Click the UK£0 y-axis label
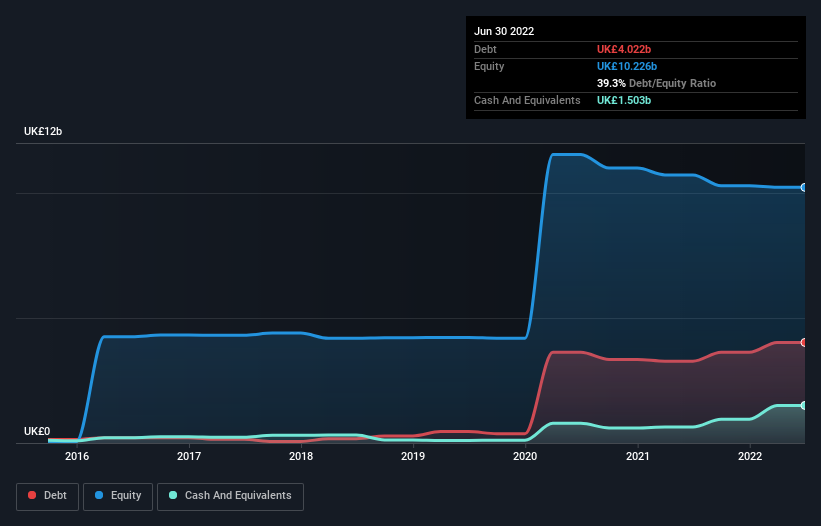 tap(37, 431)
